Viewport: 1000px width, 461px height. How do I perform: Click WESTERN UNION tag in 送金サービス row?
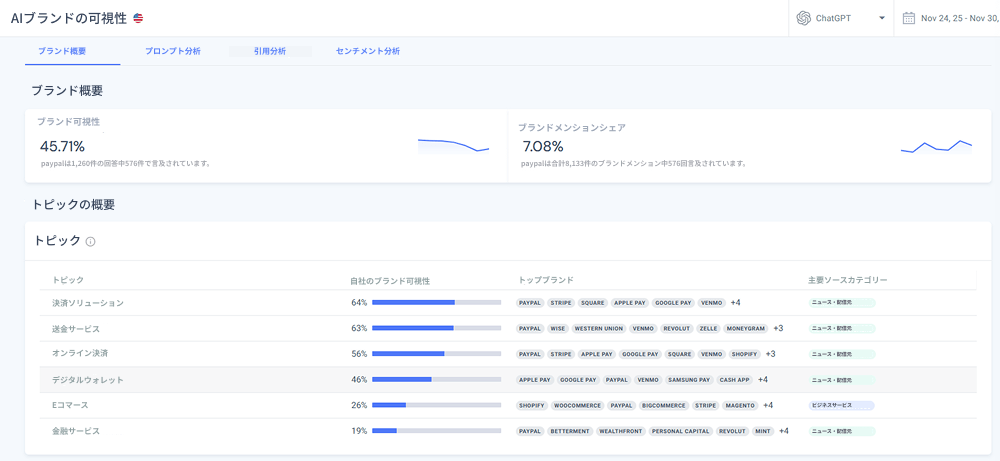click(598, 328)
